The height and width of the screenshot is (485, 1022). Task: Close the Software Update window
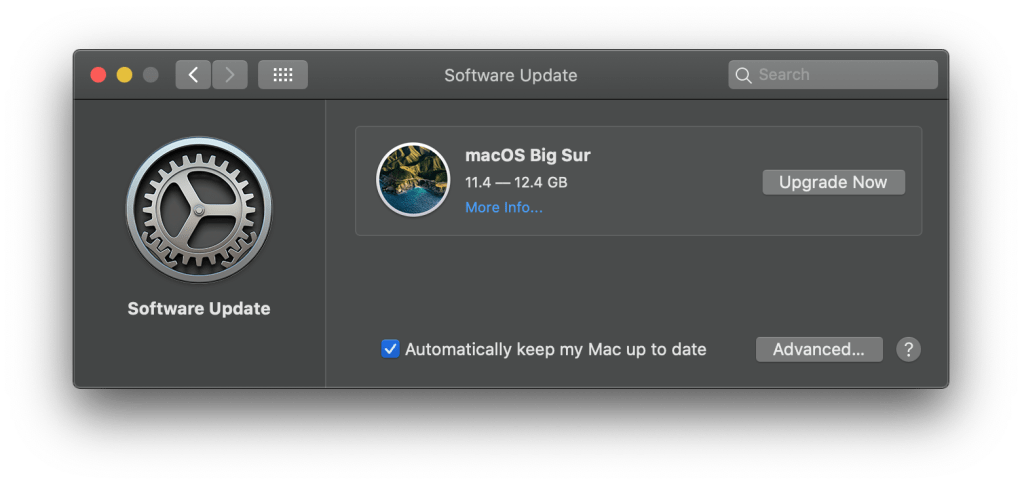pyautogui.click(x=98, y=75)
